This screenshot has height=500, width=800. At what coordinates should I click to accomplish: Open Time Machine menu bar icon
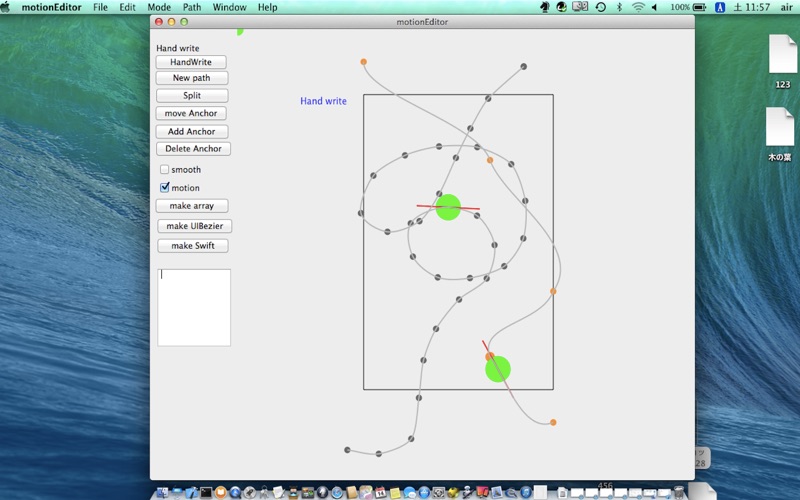pos(601,7)
